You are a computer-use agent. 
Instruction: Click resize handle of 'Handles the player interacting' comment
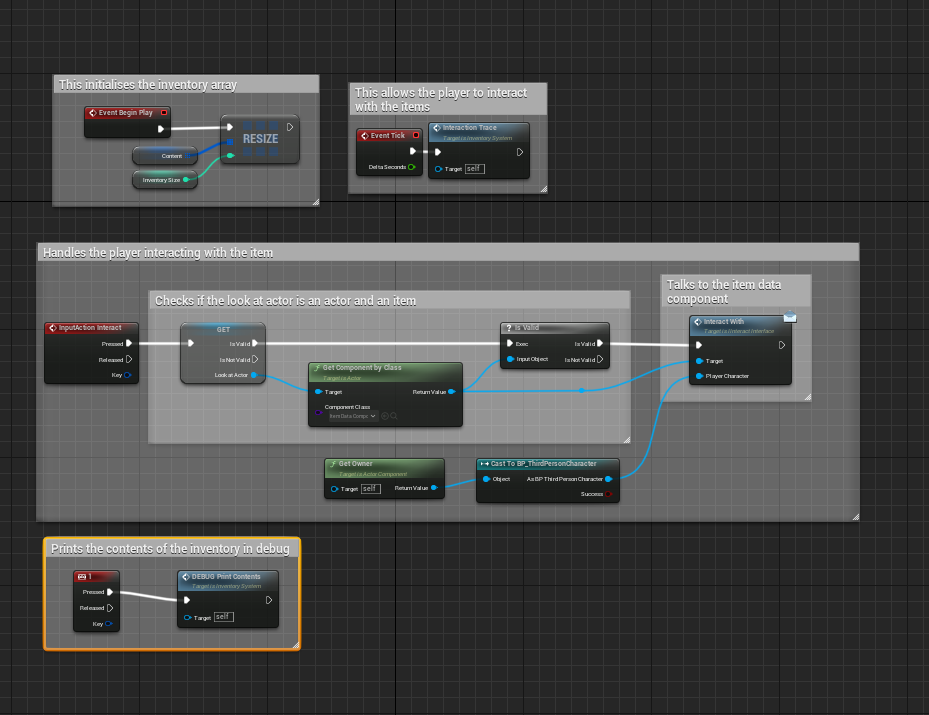(854, 516)
